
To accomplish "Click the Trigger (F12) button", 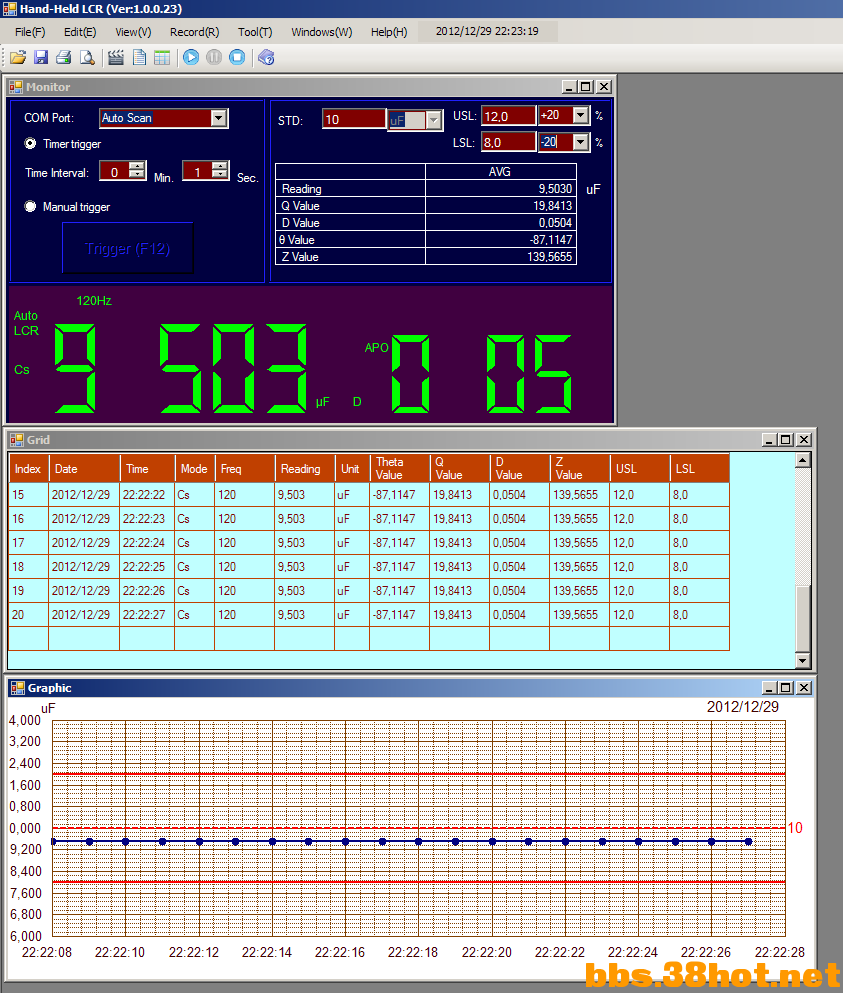I will point(127,248).
